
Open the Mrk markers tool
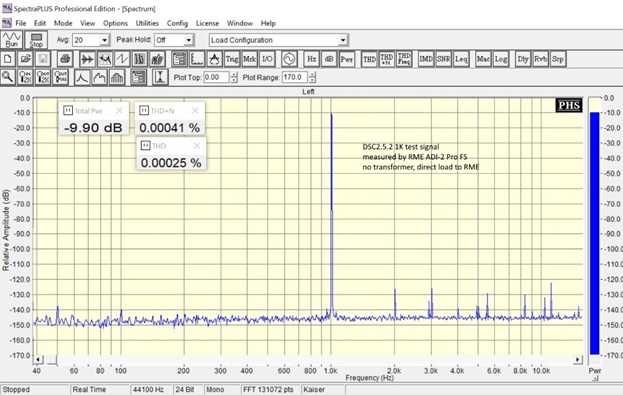pos(250,59)
